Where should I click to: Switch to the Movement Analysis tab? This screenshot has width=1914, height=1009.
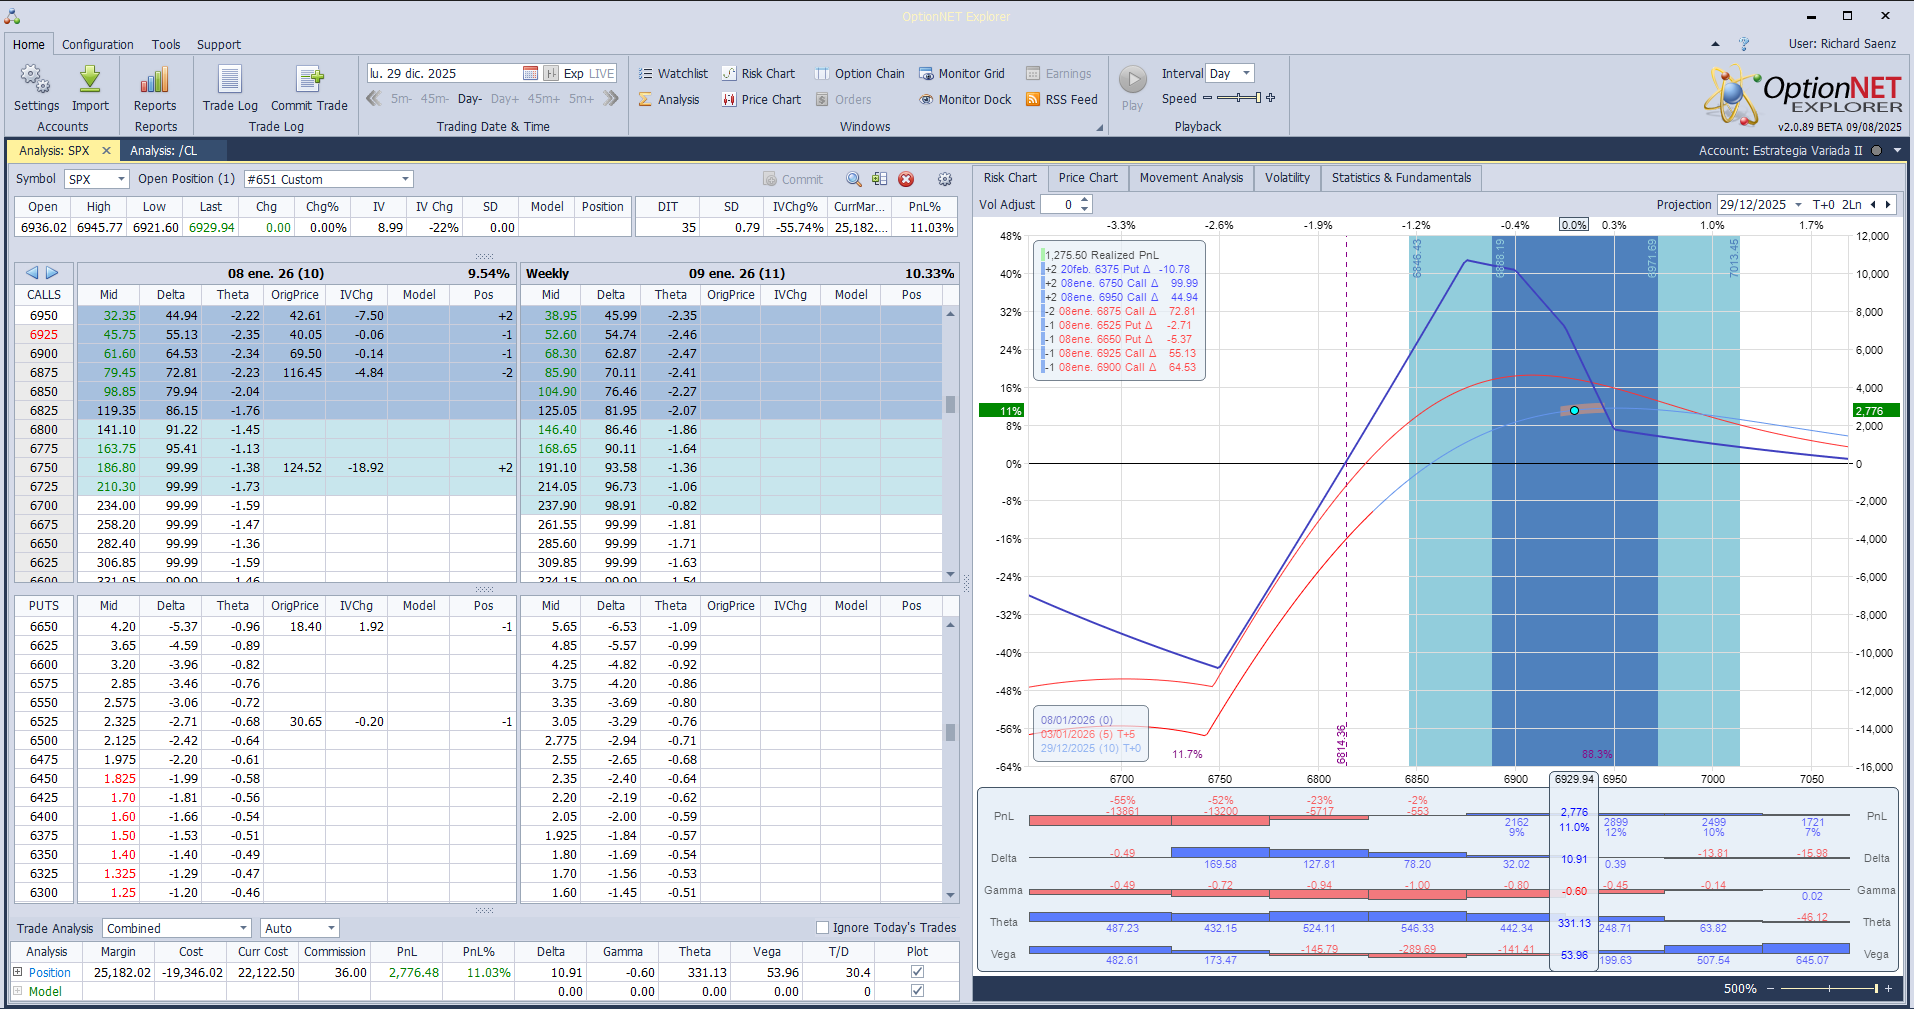point(1191,178)
